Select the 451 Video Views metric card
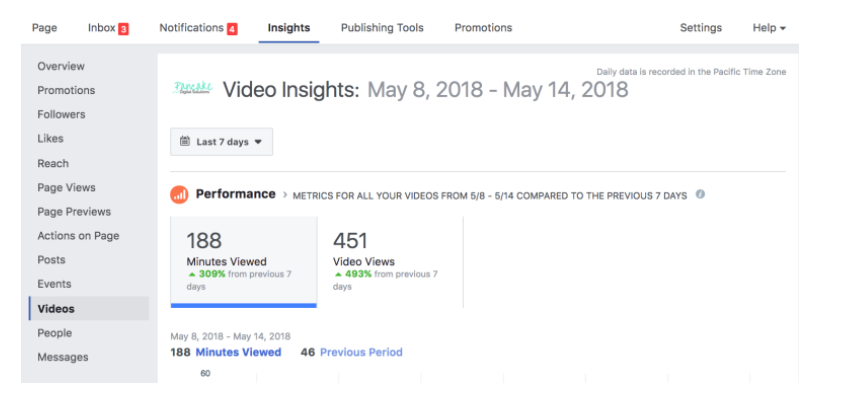This screenshot has width=867, height=402. click(390, 261)
